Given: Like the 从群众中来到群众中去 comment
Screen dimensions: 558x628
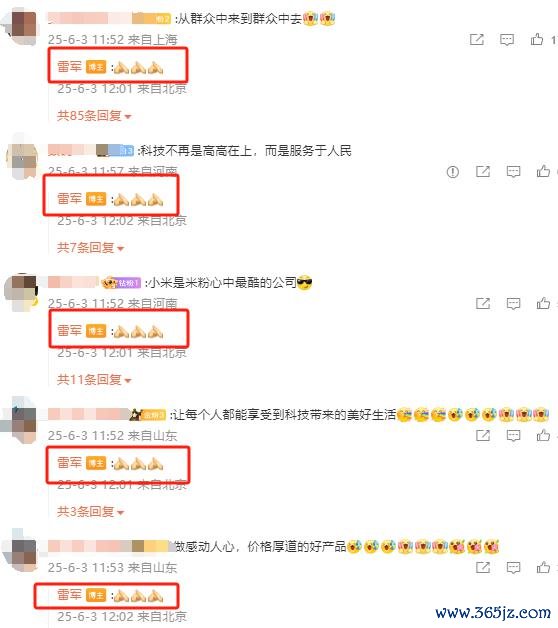Looking at the screenshot, I should (537, 39).
